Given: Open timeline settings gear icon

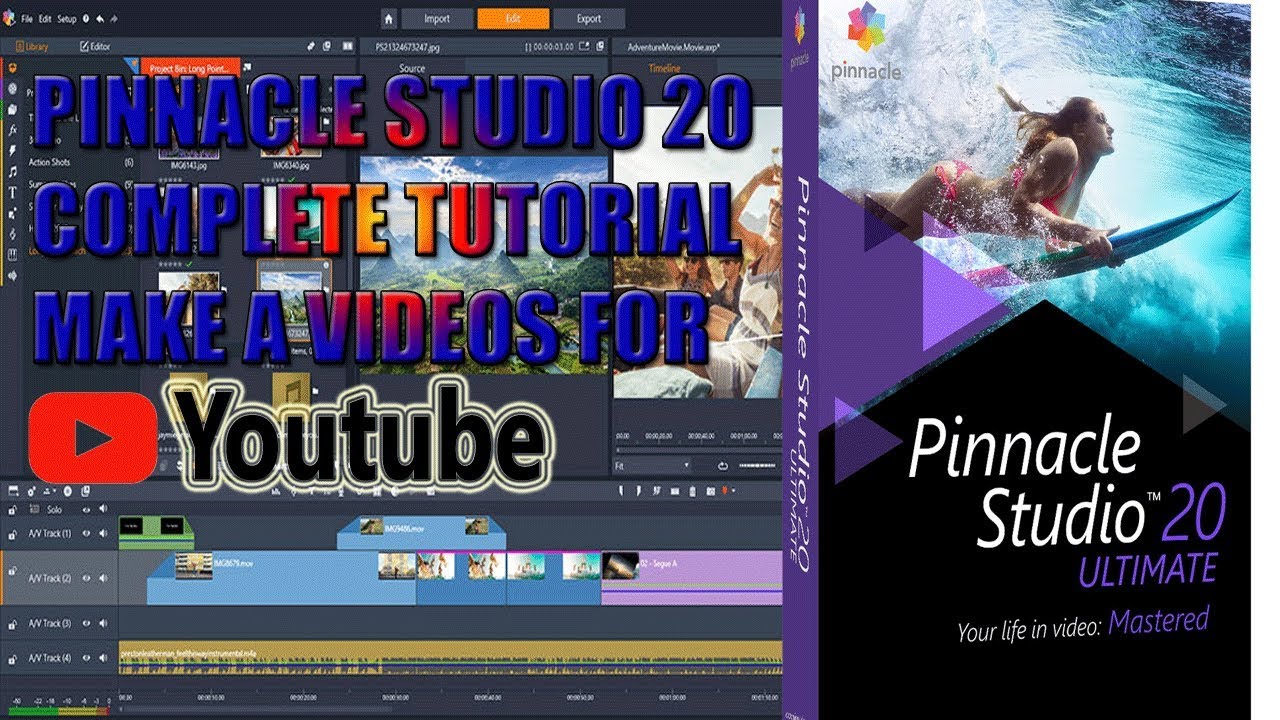Looking at the screenshot, I should tap(31, 491).
